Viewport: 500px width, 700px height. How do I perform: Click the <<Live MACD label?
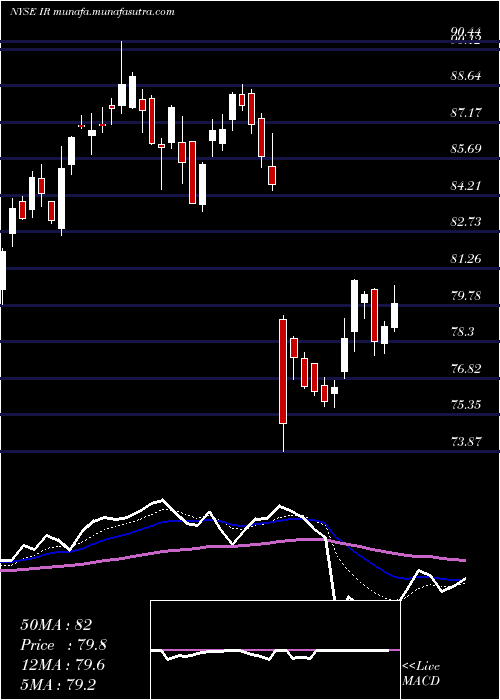421,673
